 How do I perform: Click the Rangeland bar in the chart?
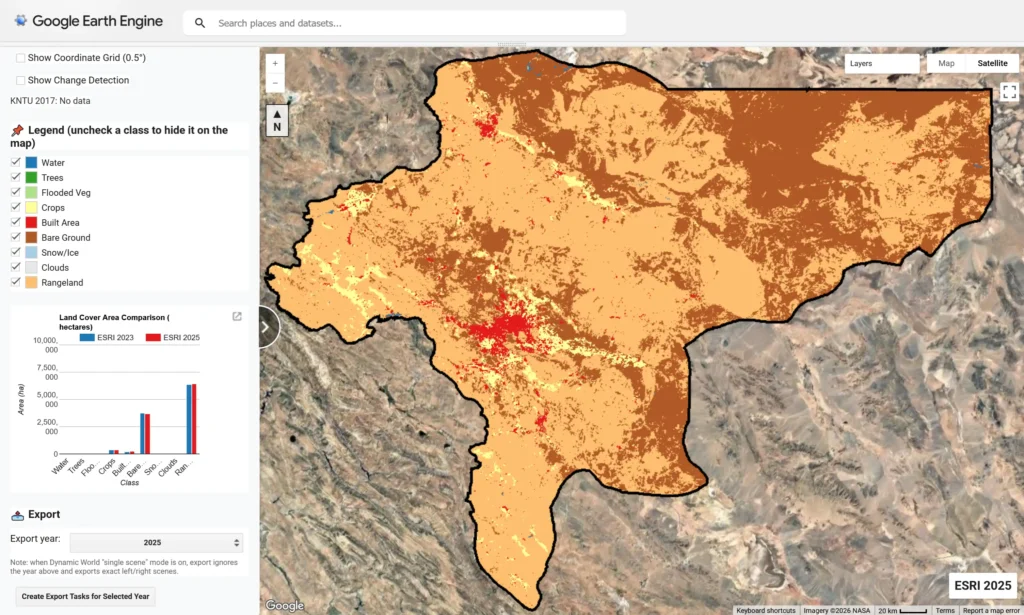[x=191, y=418]
